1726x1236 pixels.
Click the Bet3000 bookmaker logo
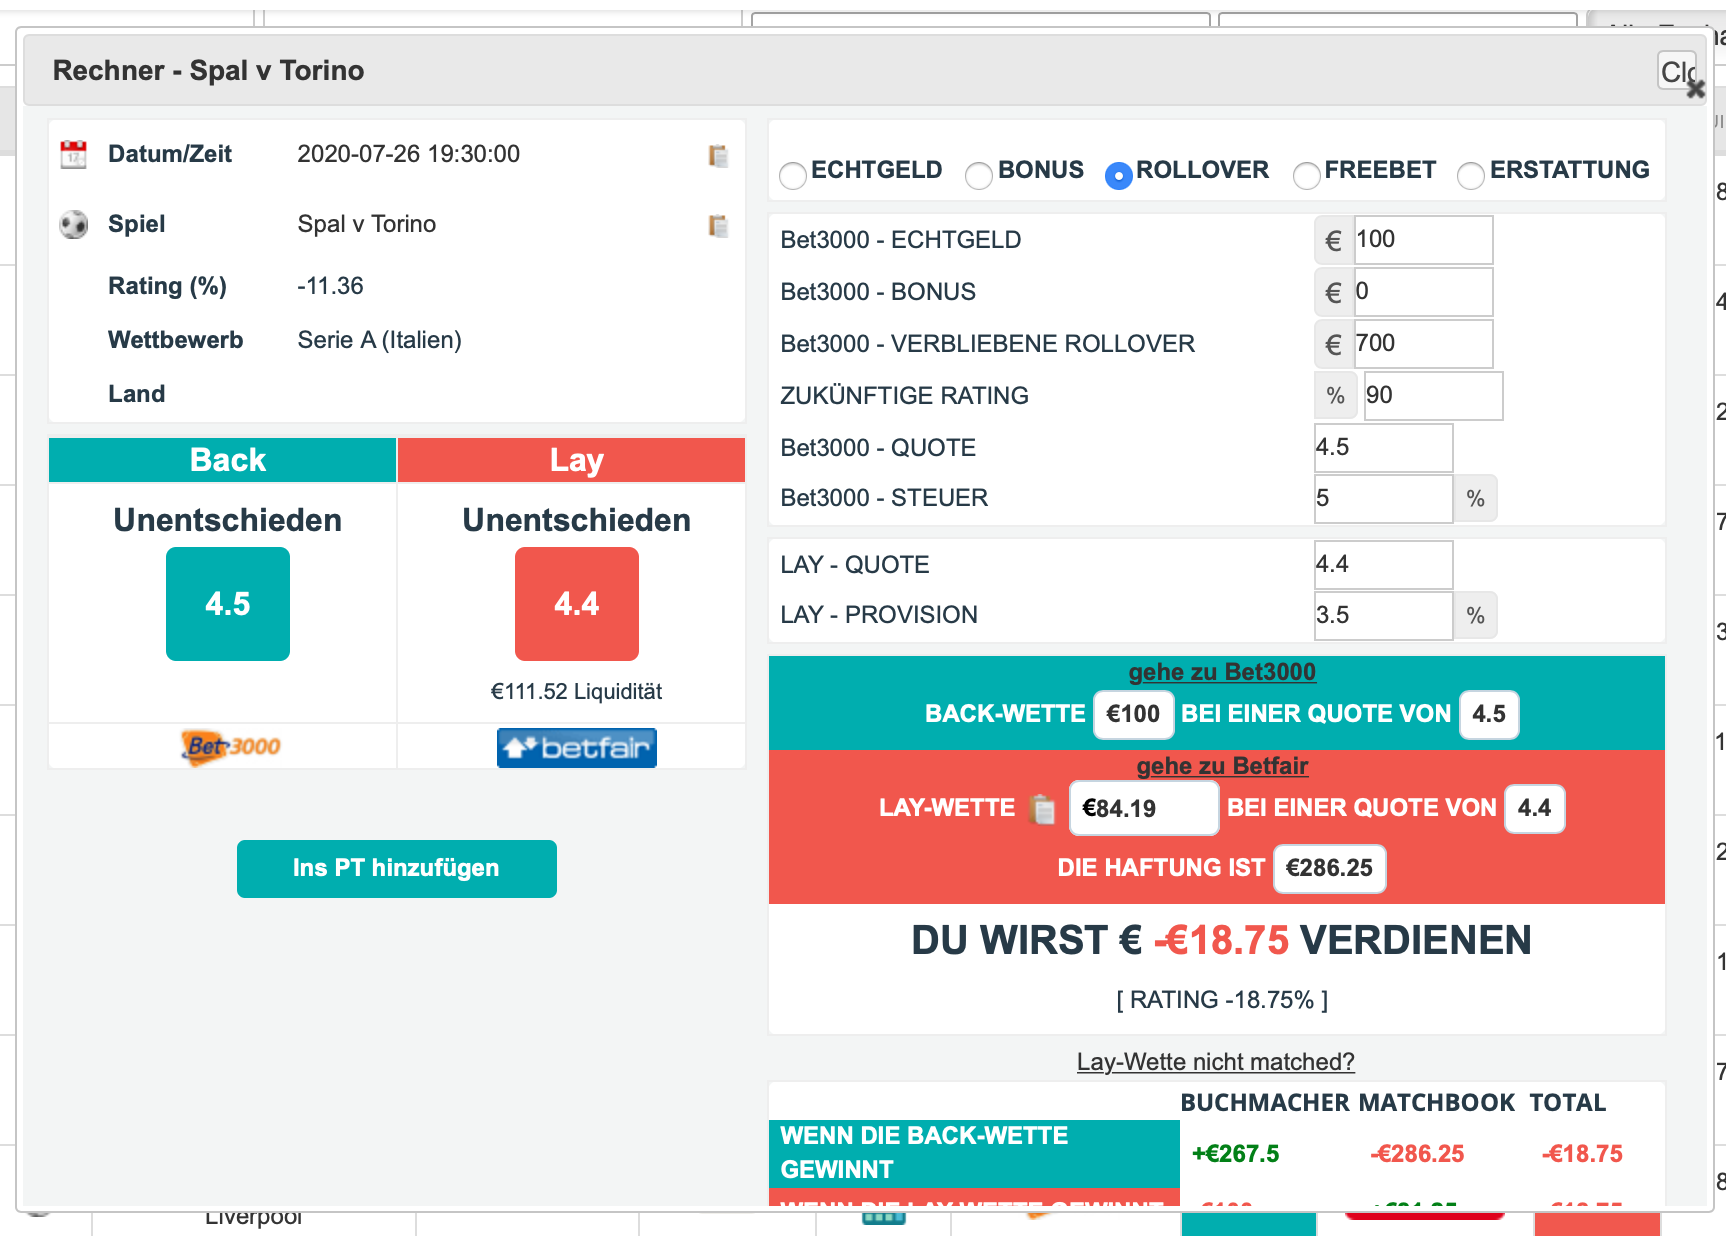tap(231, 746)
